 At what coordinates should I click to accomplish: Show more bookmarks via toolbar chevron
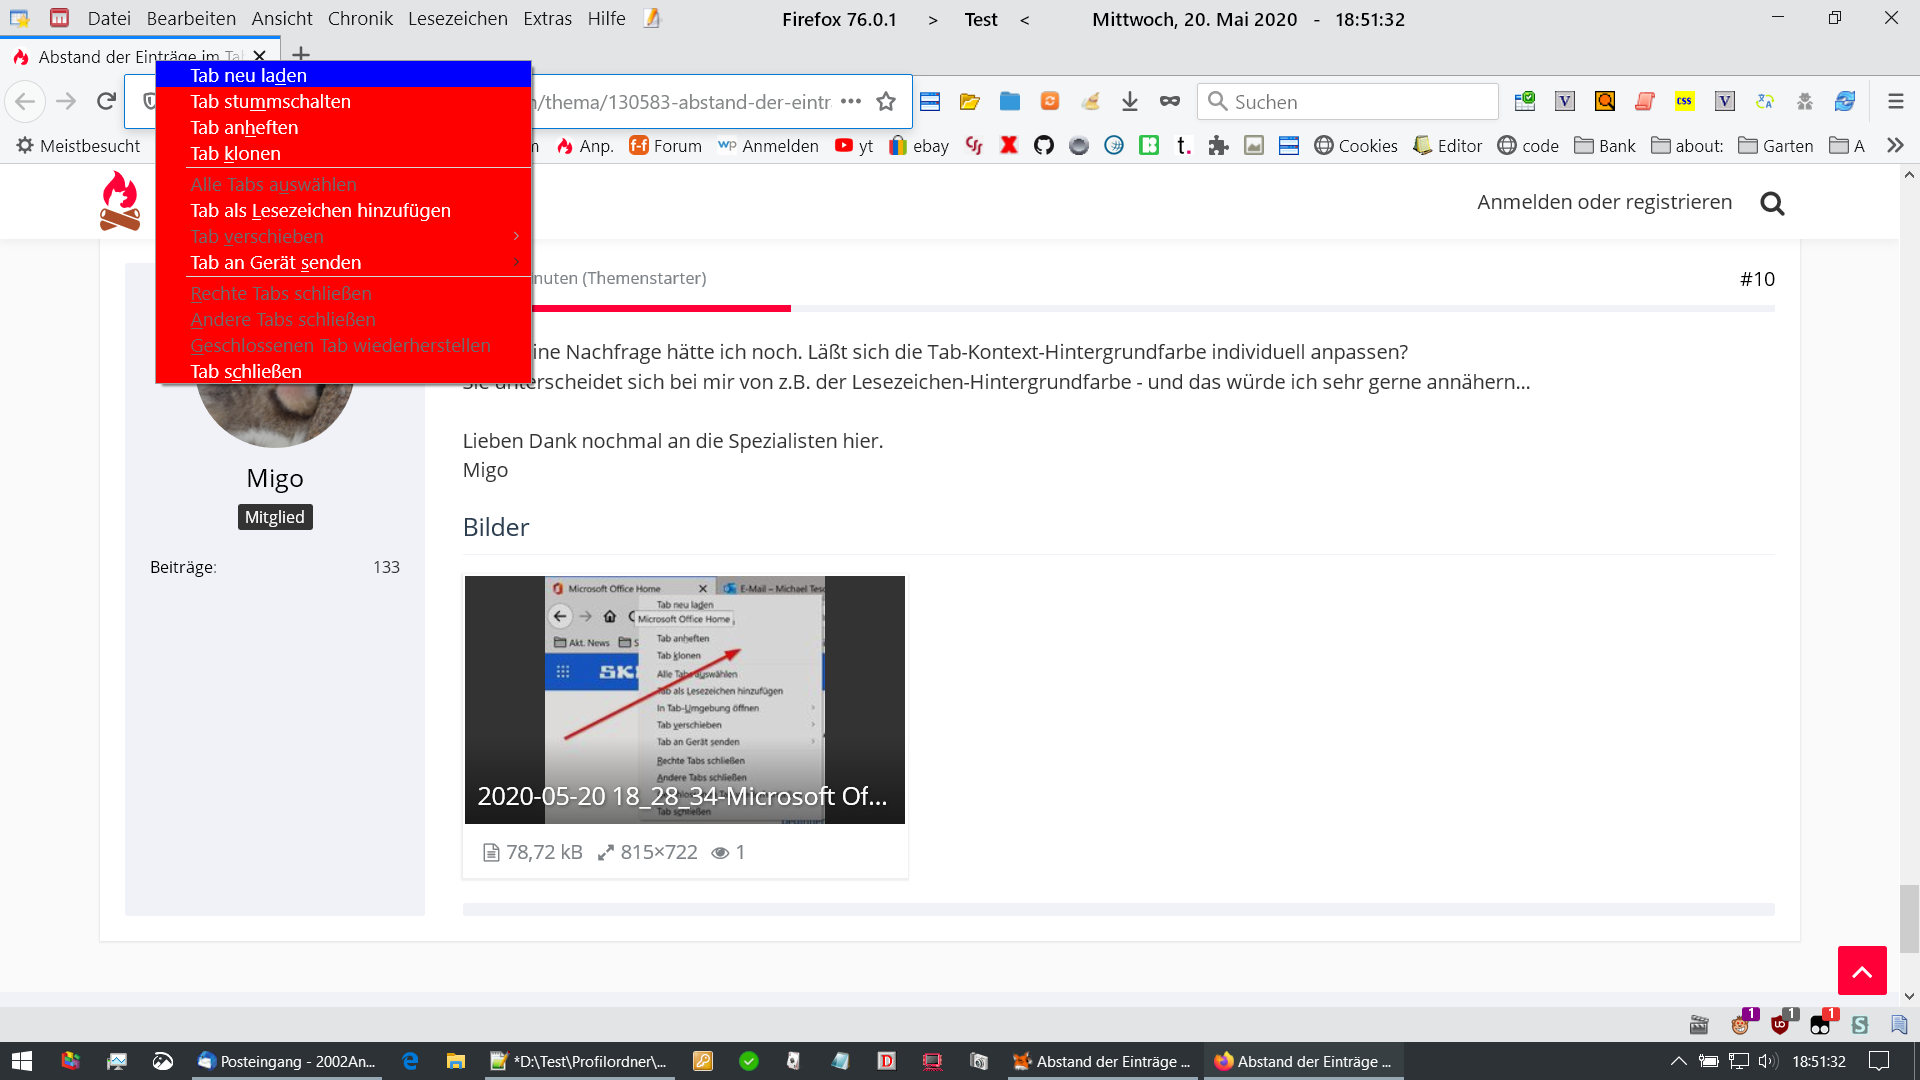pos(1895,146)
